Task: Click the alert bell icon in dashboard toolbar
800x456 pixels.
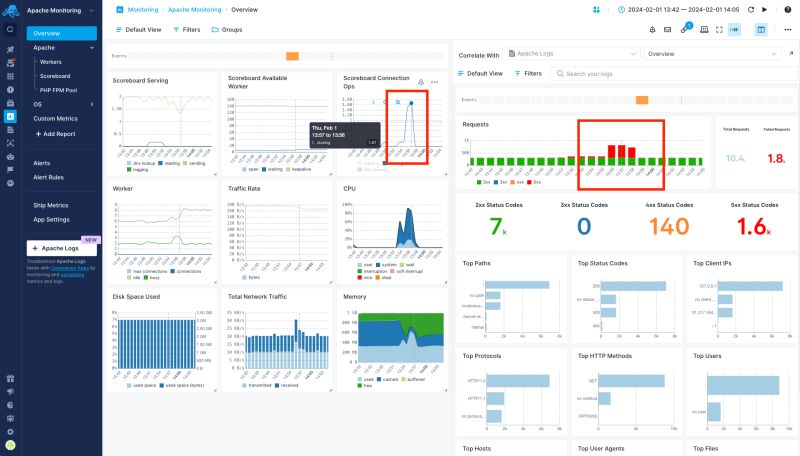Action: [652, 30]
